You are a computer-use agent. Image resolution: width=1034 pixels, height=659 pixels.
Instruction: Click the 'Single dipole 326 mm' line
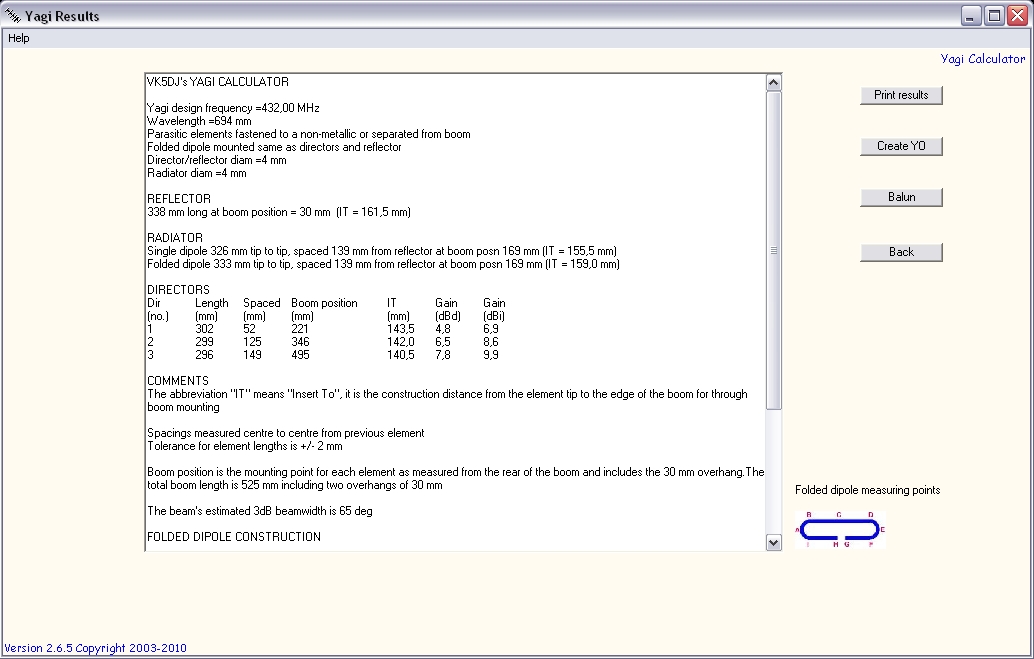coord(382,251)
